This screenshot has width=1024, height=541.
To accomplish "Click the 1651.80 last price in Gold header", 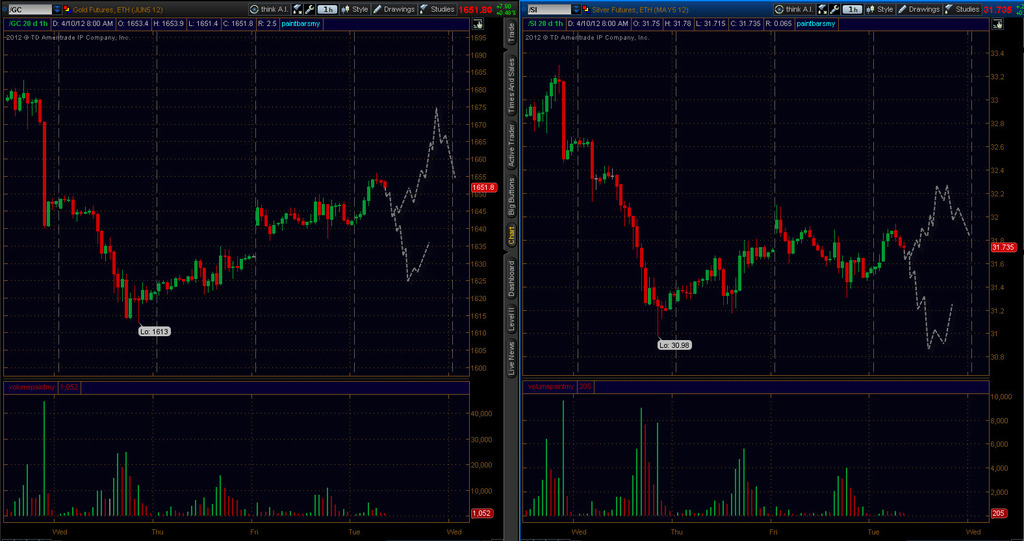I will point(475,10).
